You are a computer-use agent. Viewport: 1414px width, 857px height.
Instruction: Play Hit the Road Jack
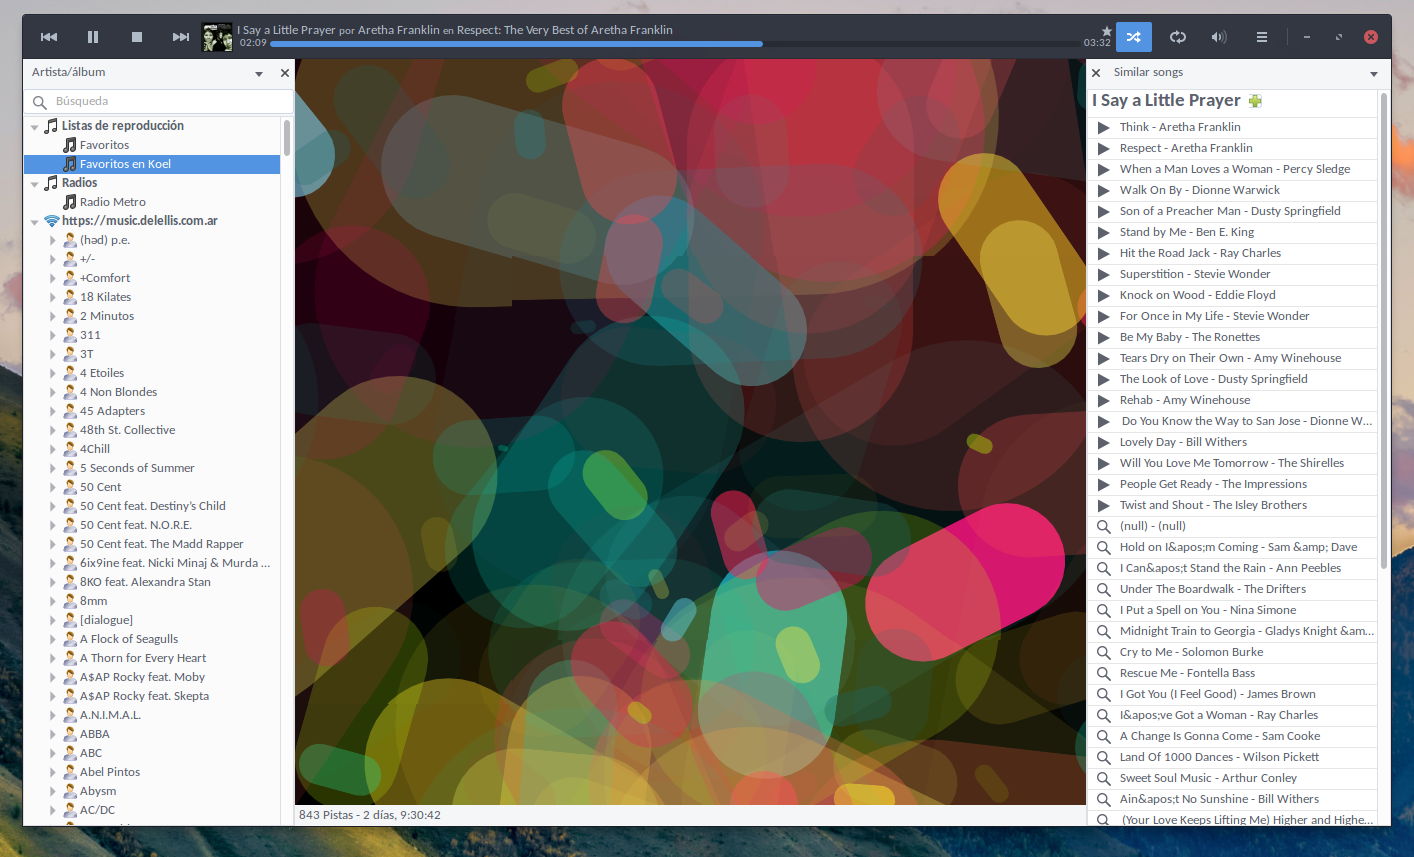tap(1104, 253)
